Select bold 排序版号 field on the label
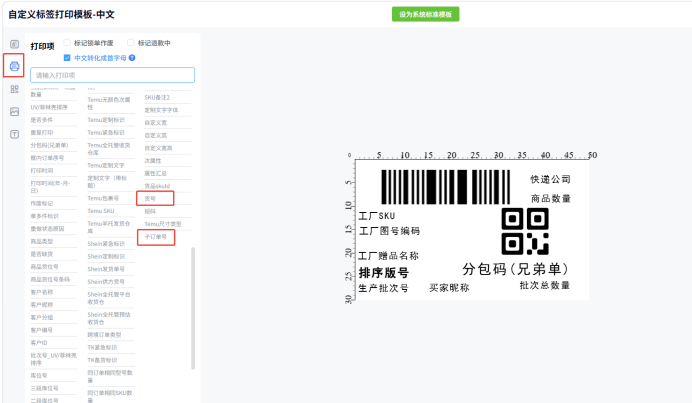 click(x=384, y=273)
